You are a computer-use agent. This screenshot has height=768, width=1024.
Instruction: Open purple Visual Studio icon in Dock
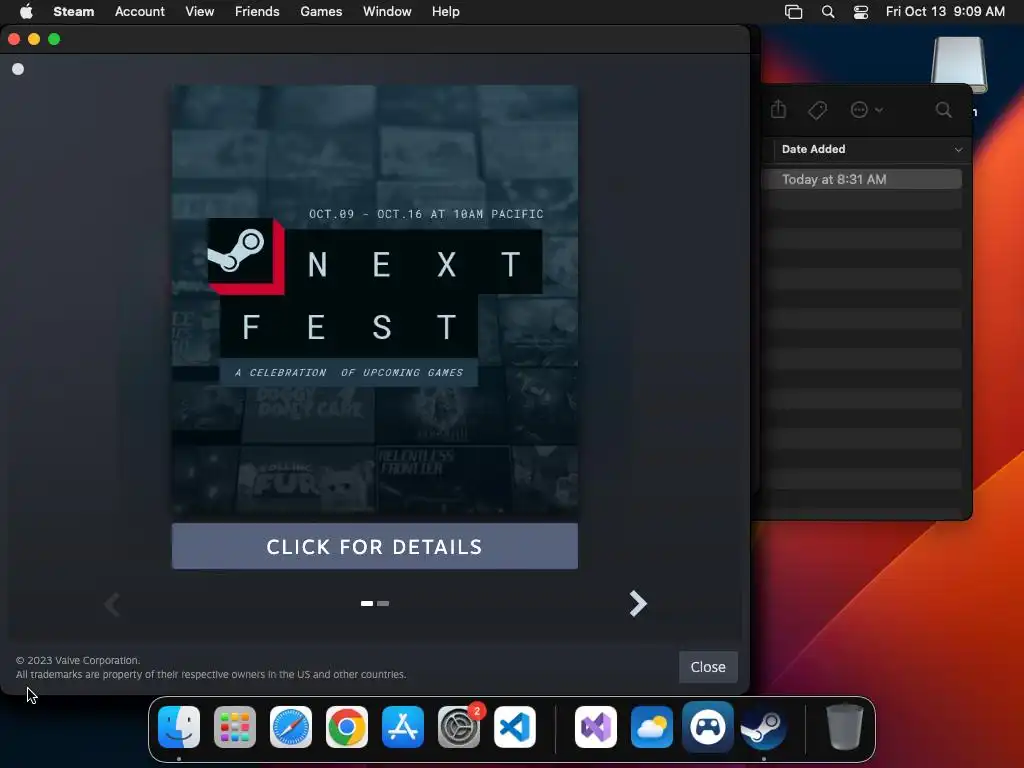[x=596, y=727]
